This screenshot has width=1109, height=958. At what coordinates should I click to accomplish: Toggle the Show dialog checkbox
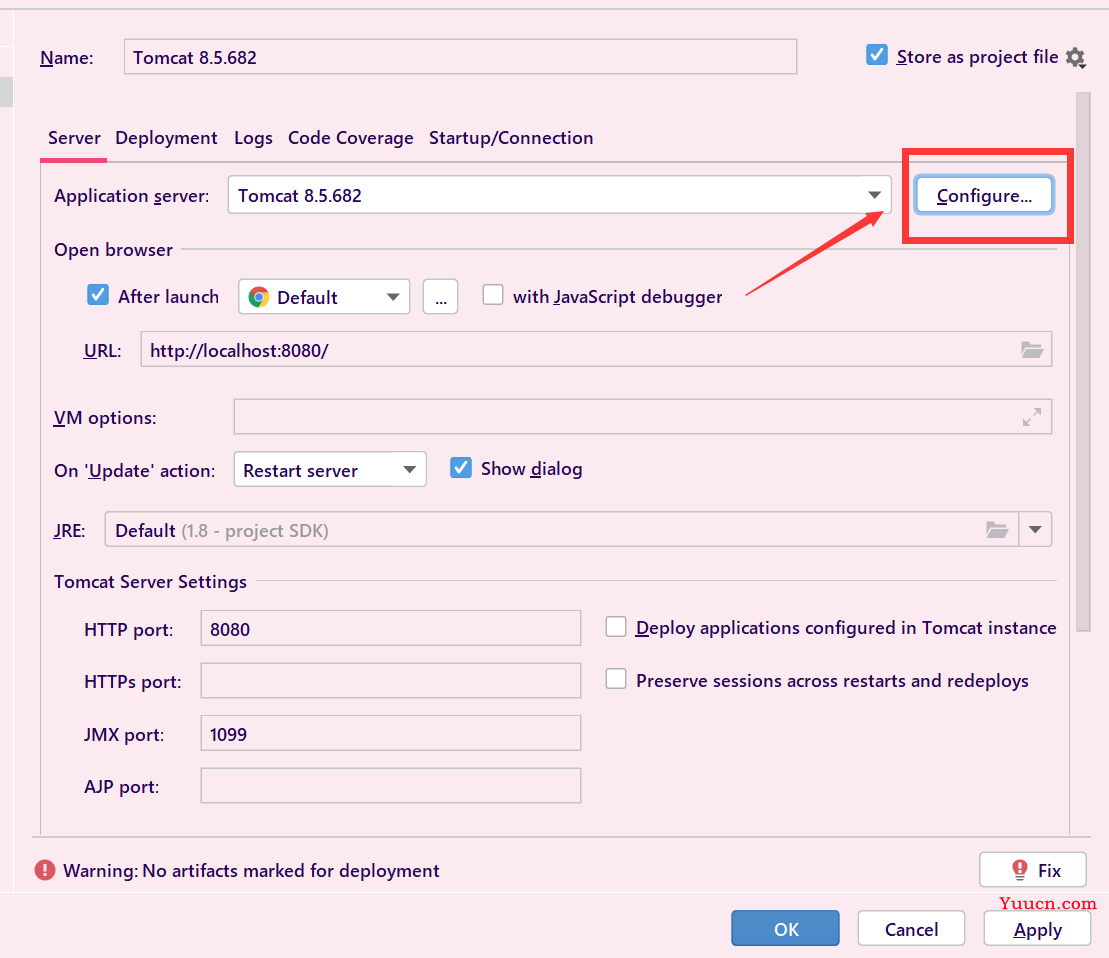pos(460,467)
